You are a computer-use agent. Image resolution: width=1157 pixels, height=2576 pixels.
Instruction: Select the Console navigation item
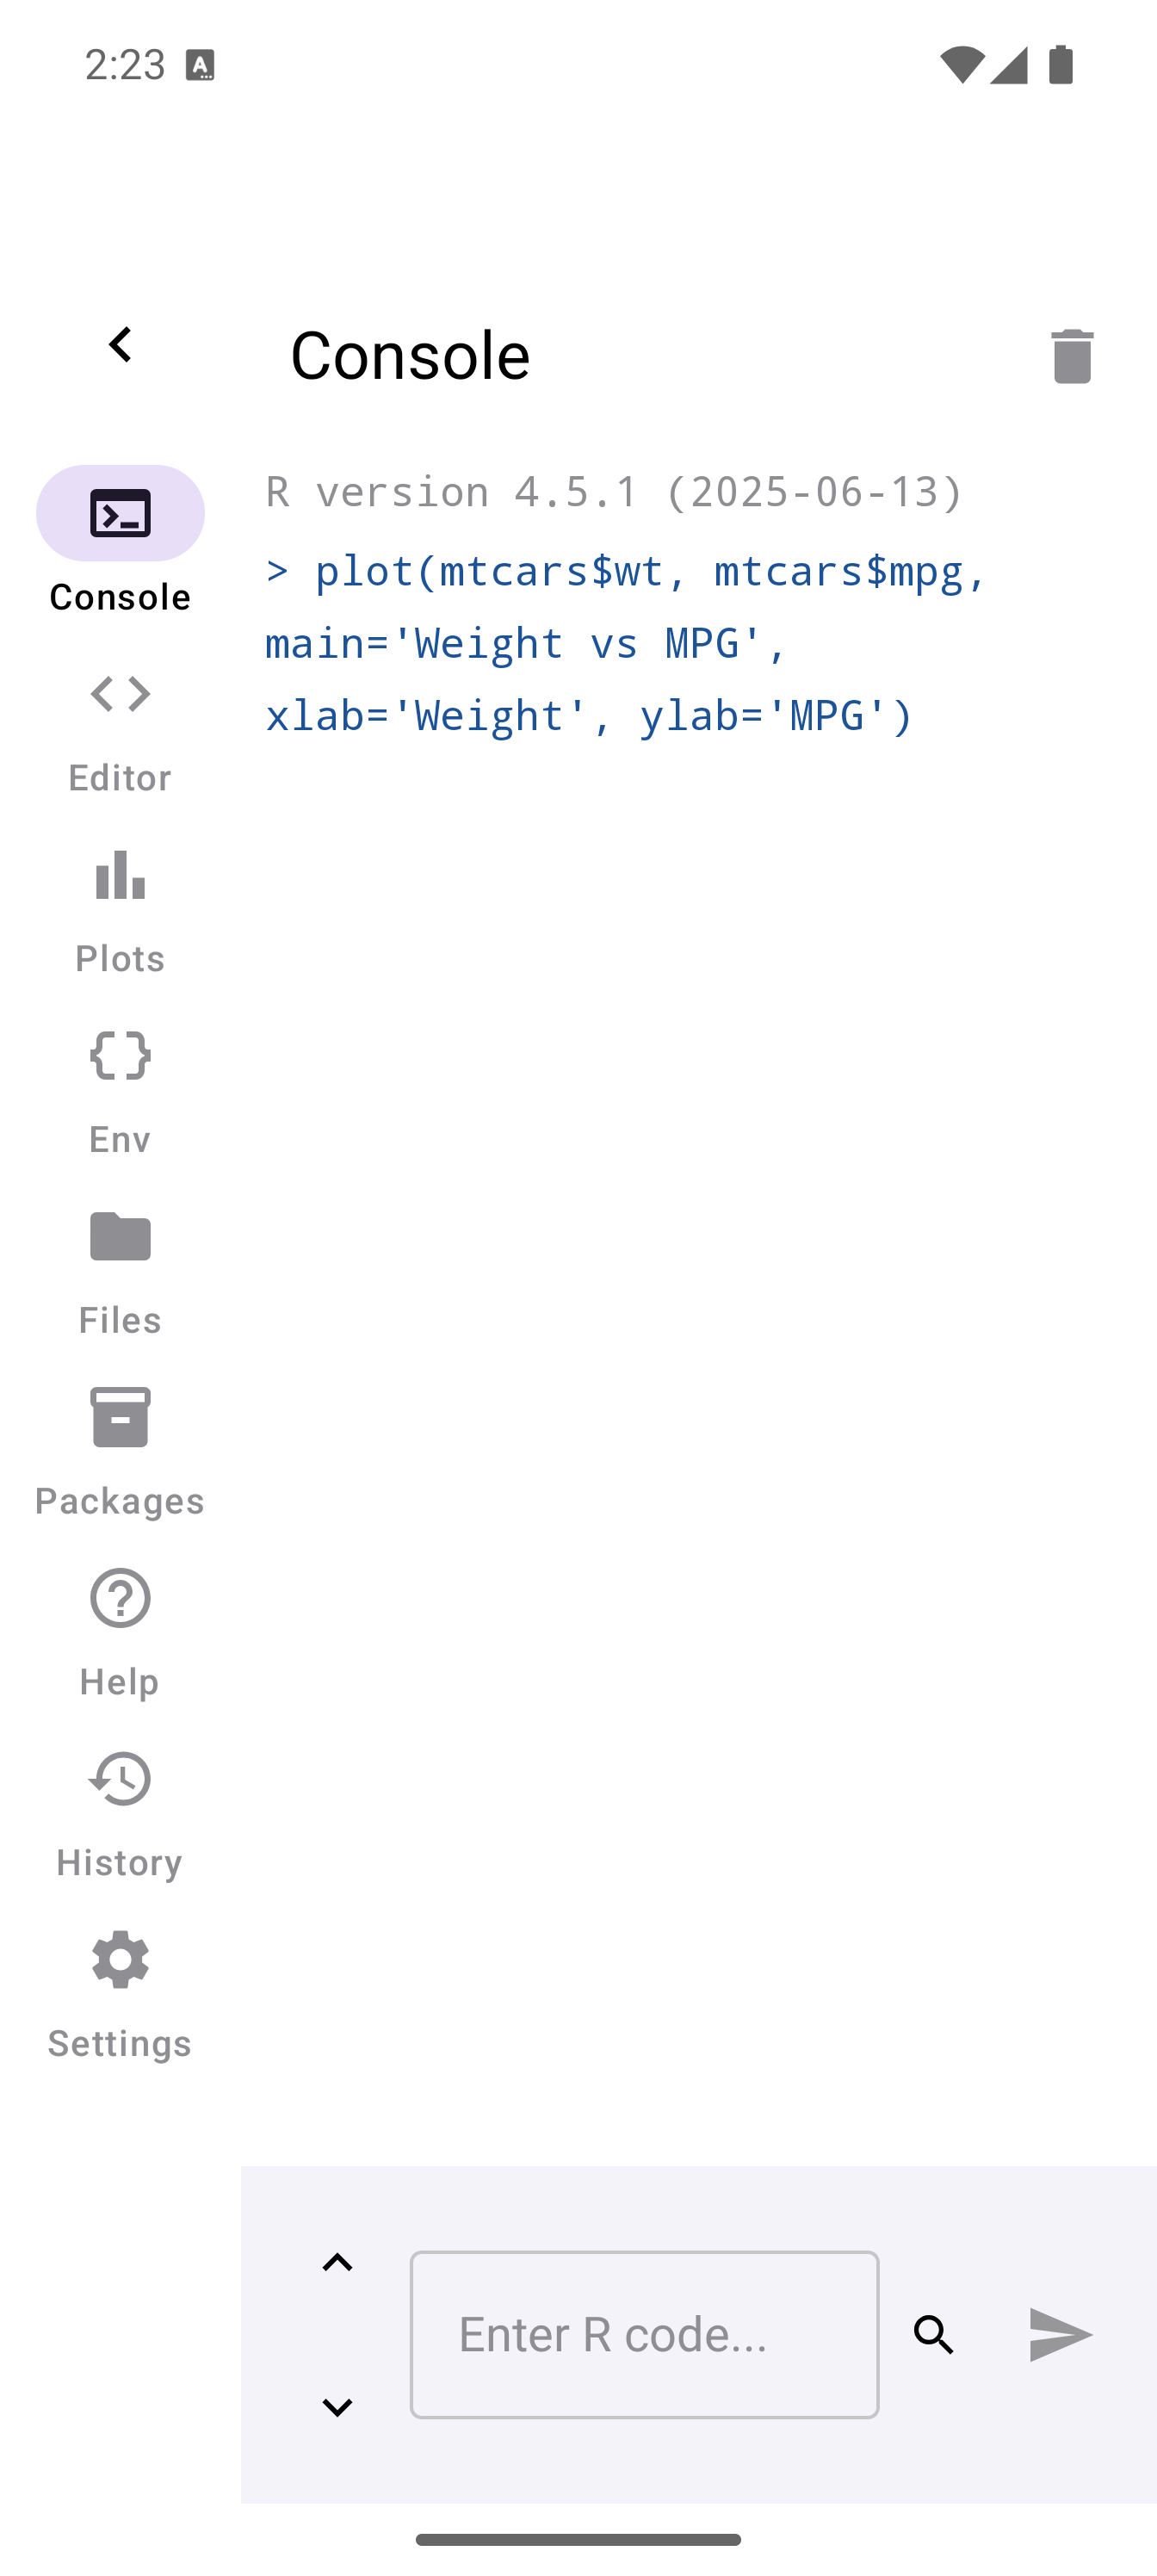(x=120, y=540)
